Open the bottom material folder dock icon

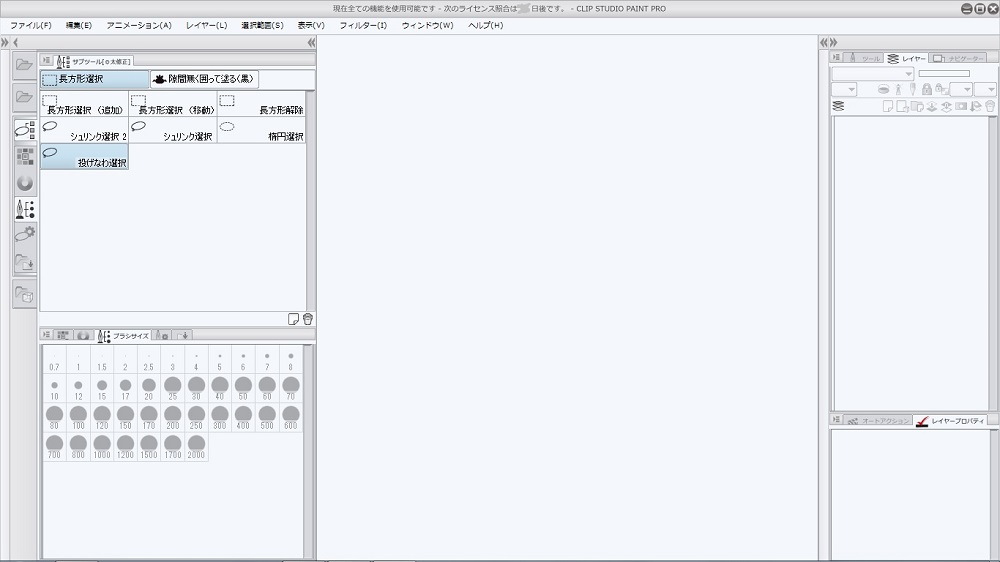(25, 295)
